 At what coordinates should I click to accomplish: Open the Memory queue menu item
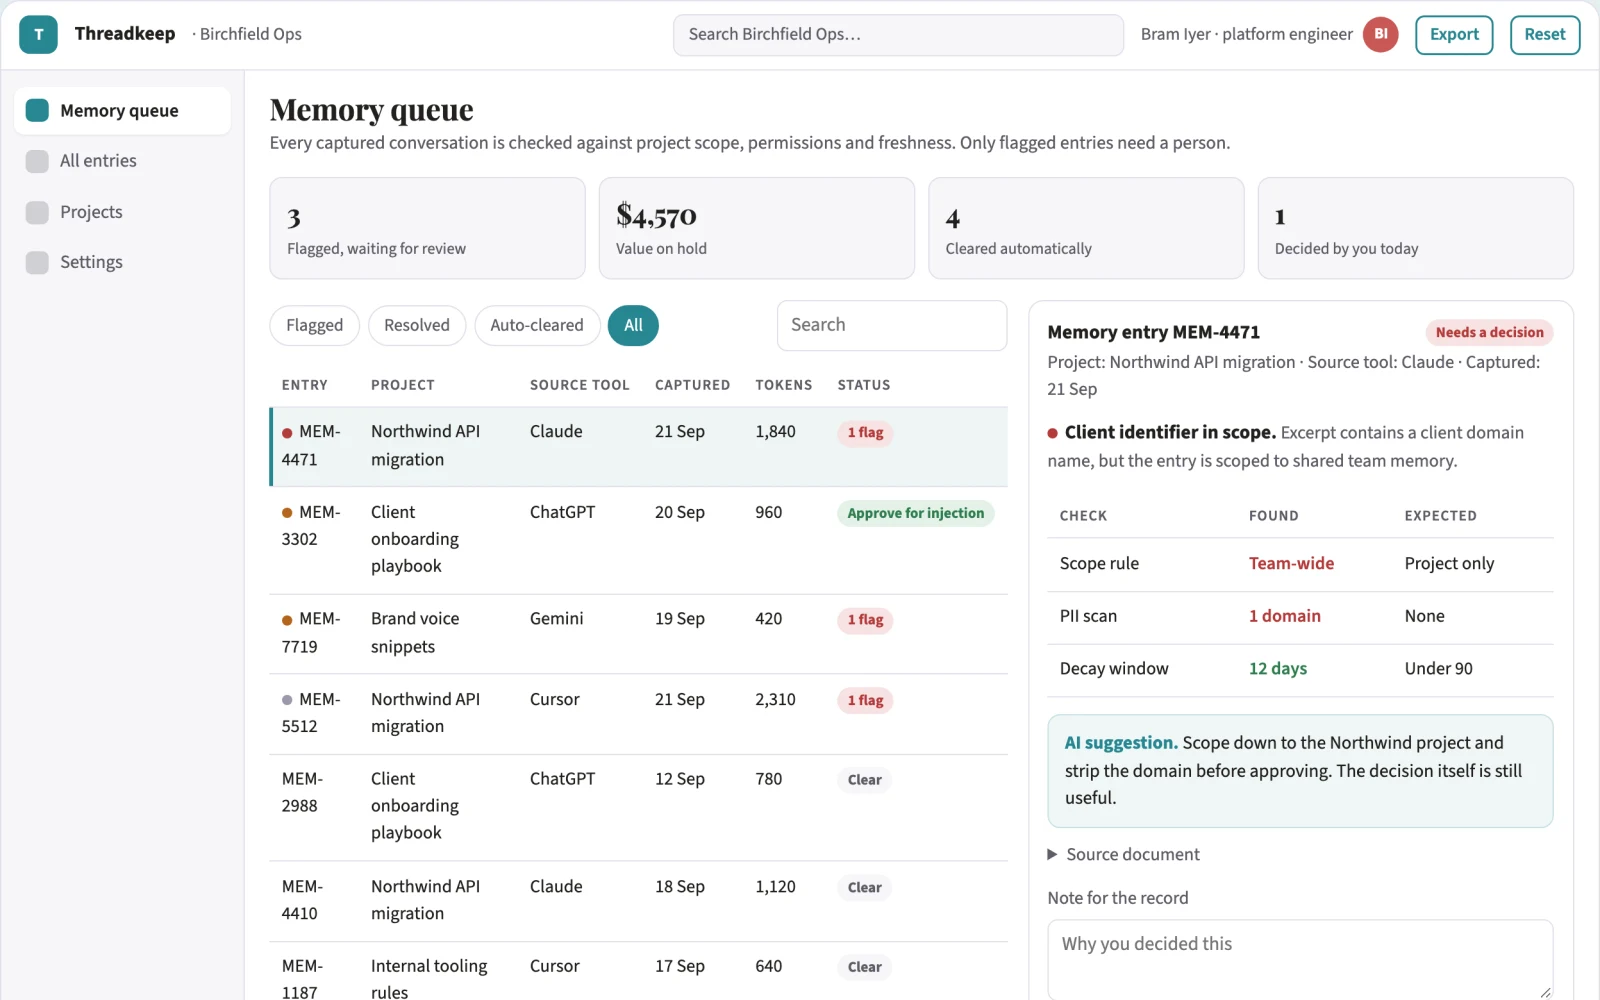click(122, 110)
